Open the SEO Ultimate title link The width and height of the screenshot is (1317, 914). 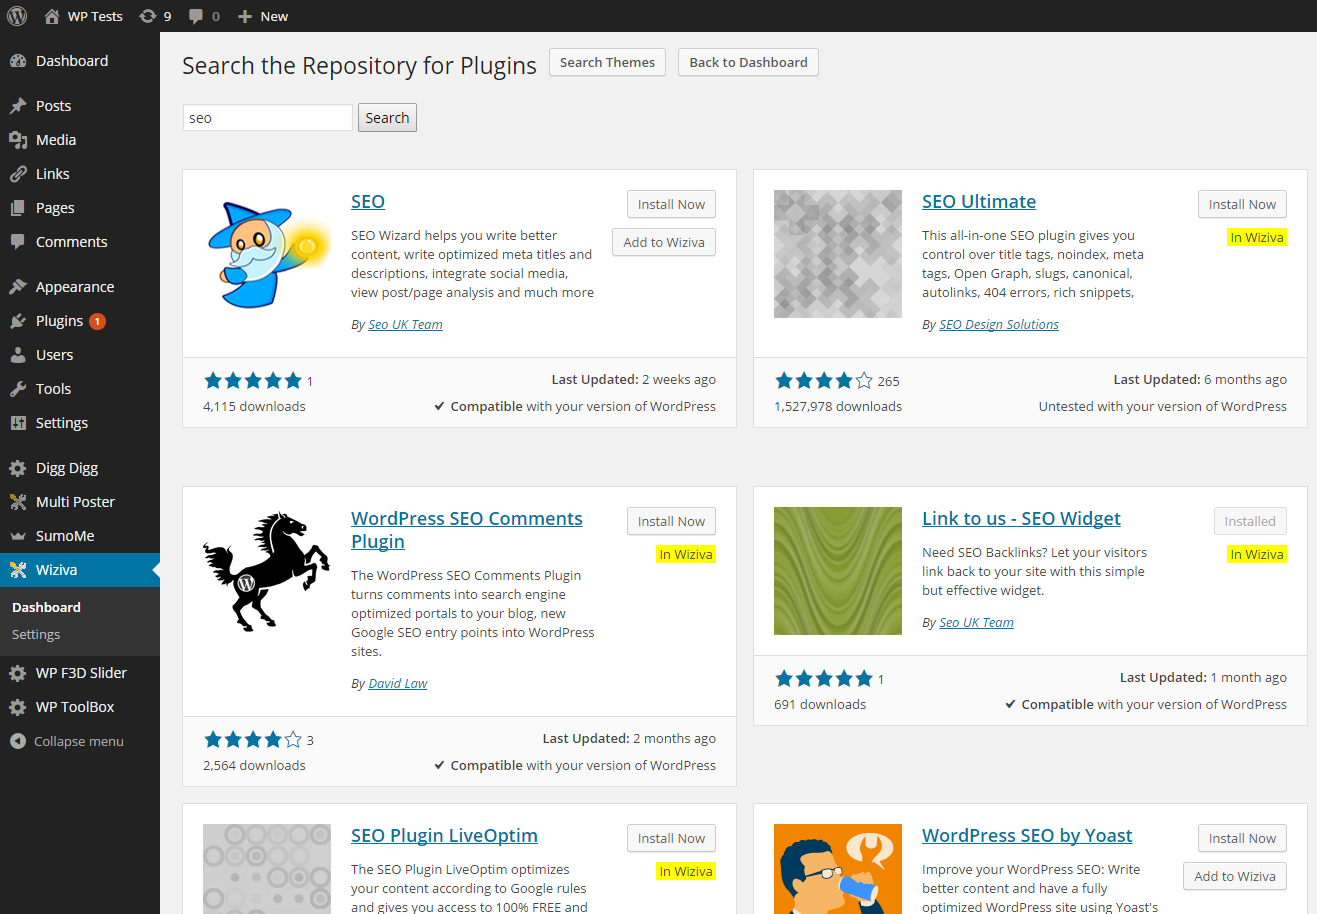[979, 201]
